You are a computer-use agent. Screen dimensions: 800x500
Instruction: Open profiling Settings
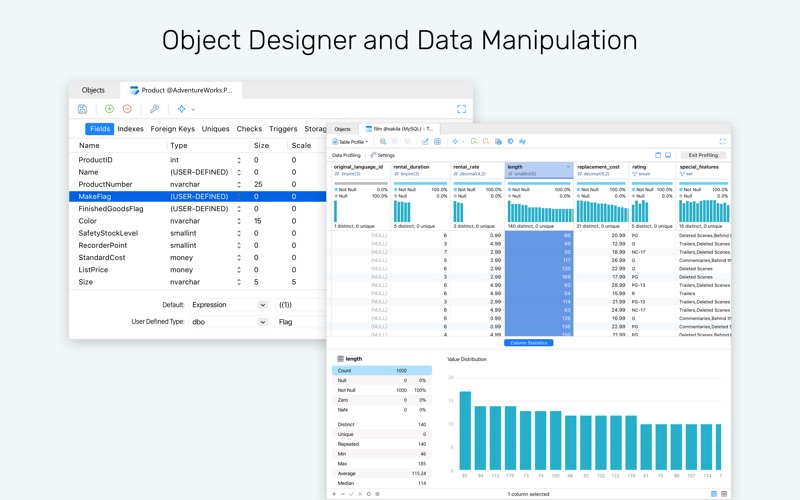pos(383,155)
